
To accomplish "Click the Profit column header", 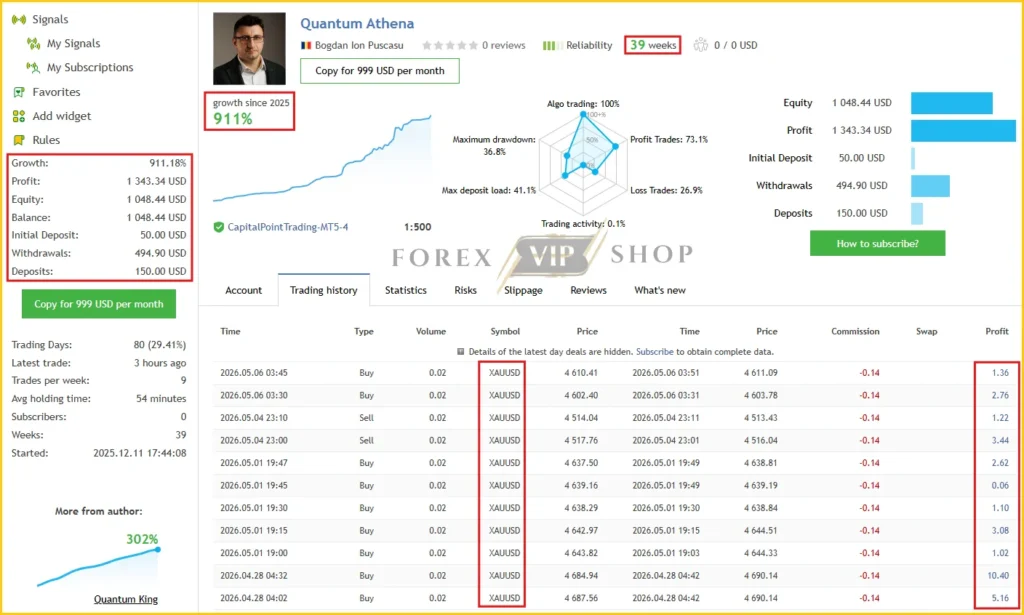I will (997, 332).
